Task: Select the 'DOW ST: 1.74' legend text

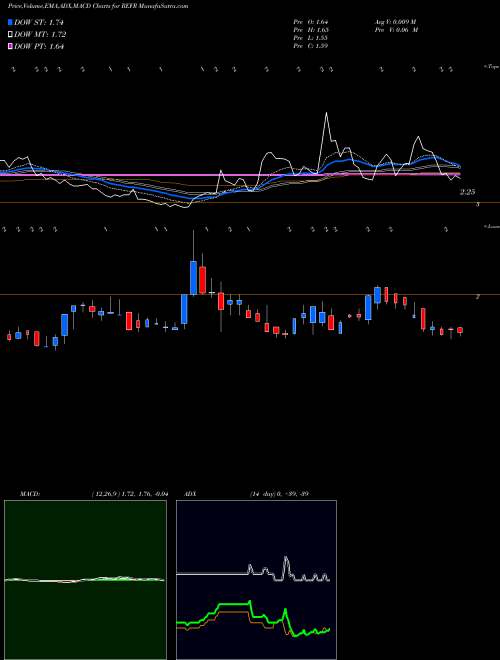Action: pos(39,22)
